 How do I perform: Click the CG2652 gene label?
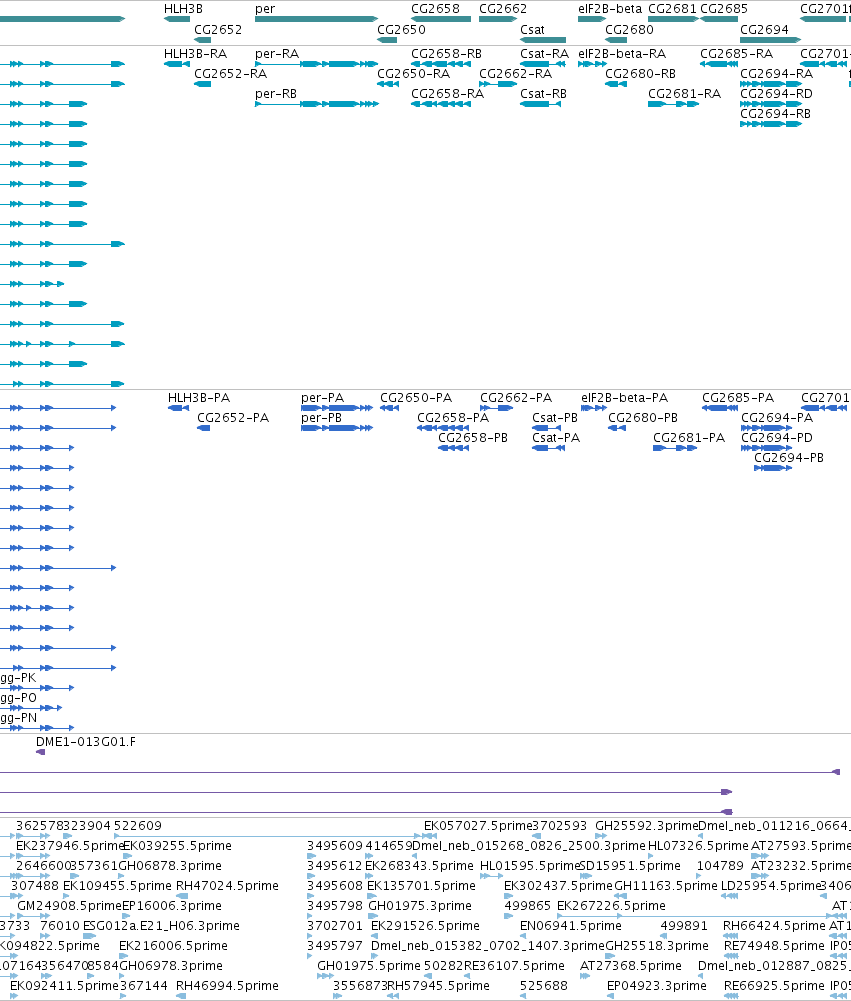click(x=218, y=29)
